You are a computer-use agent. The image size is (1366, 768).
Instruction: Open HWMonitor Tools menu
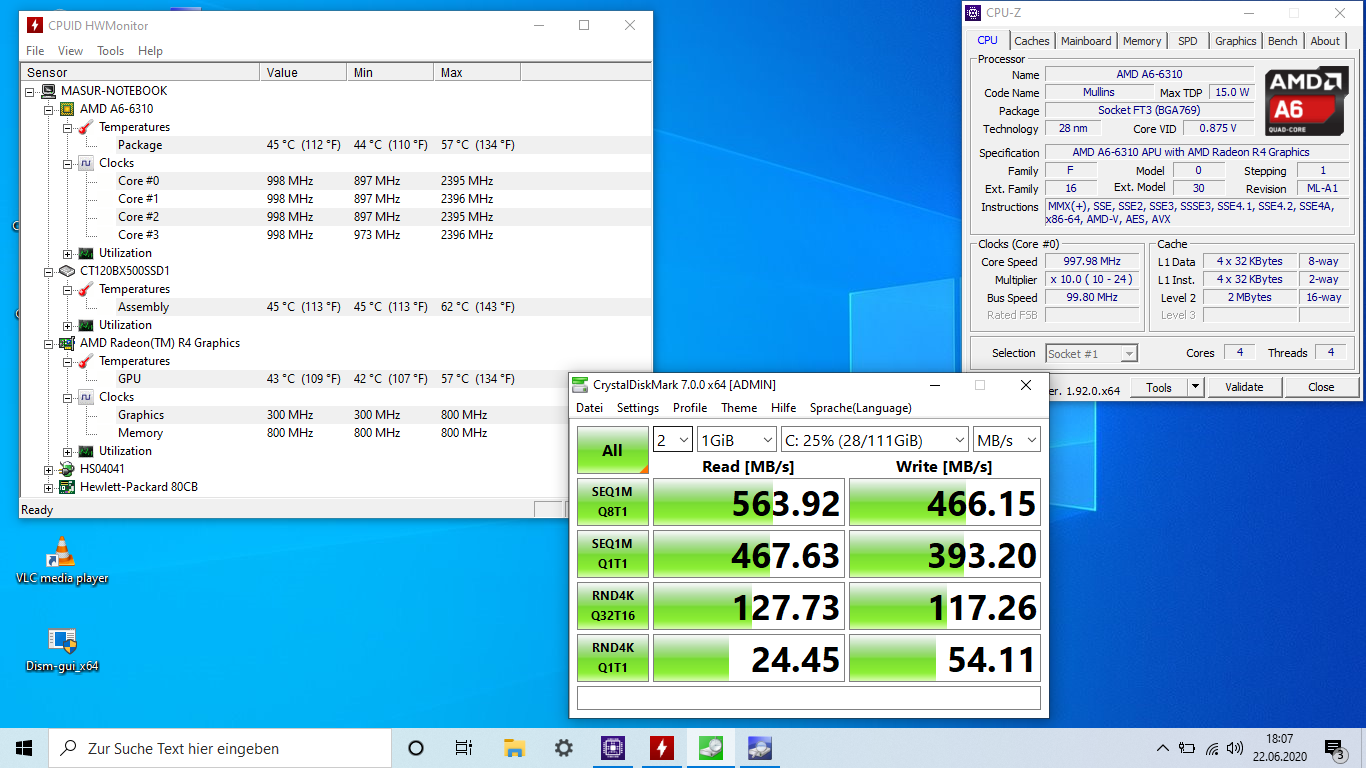tap(110, 51)
